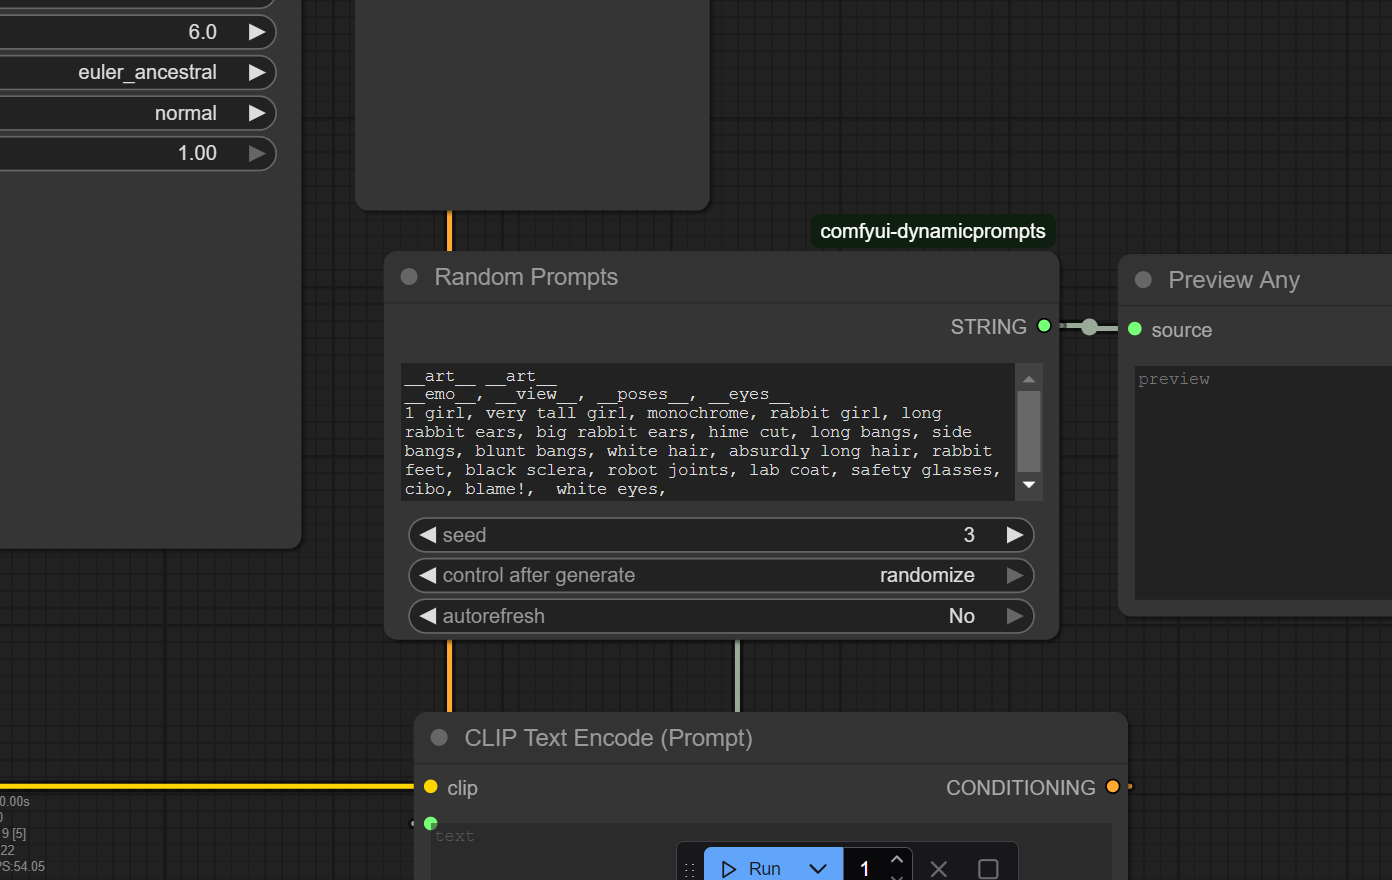Viewport: 1392px width, 880px height.
Task: Click the square icon beside the cancel X
Action: 988,868
